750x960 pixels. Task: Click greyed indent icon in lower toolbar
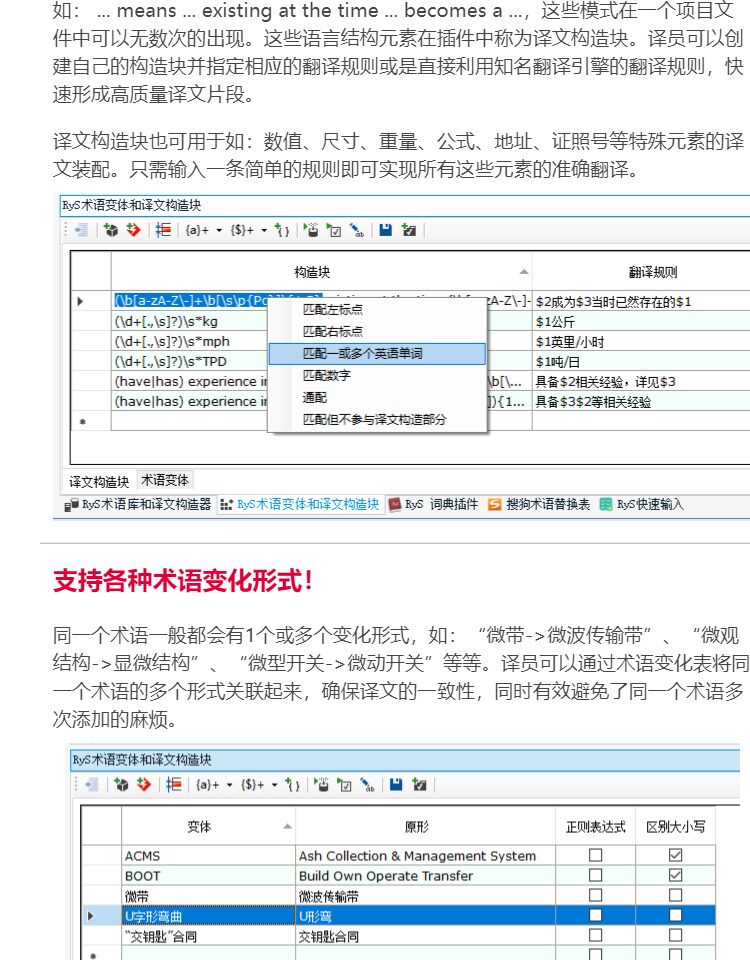92,785
